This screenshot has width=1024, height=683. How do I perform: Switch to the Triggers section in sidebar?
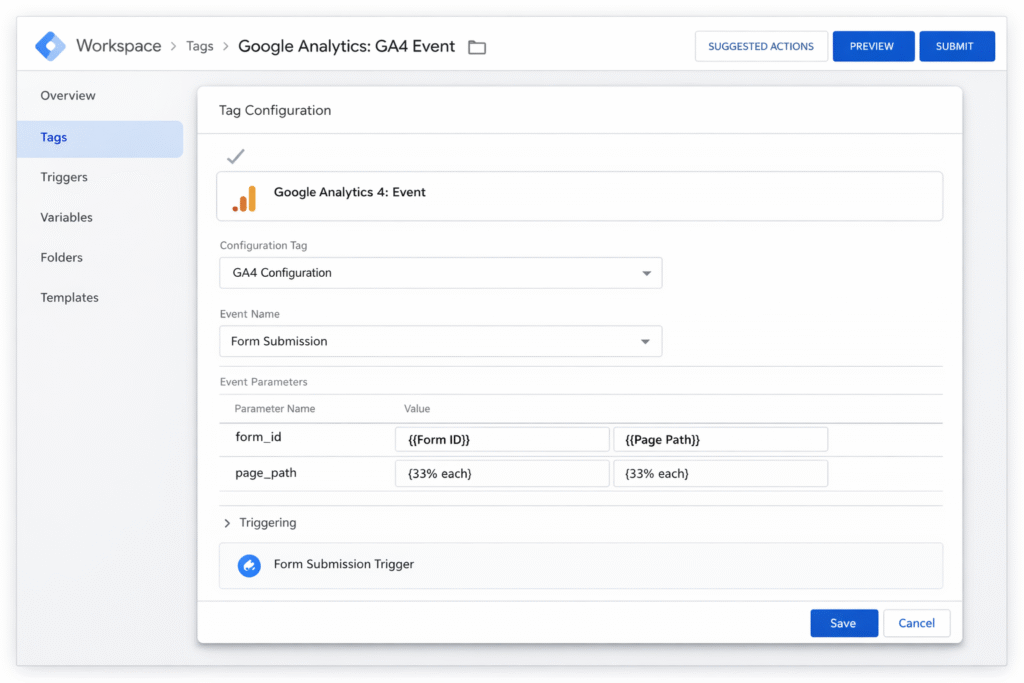coord(63,177)
